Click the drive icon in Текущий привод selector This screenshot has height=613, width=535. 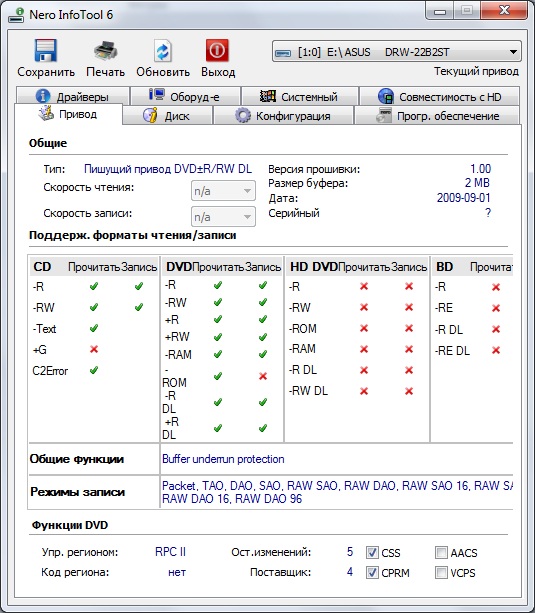point(282,53)
